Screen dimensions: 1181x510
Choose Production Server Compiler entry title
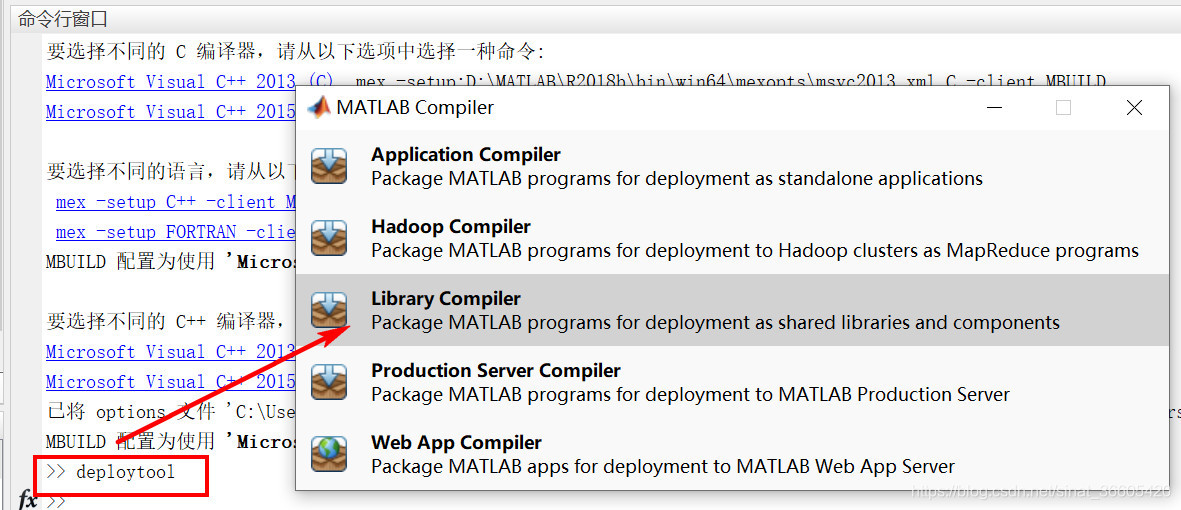[496, 371]
